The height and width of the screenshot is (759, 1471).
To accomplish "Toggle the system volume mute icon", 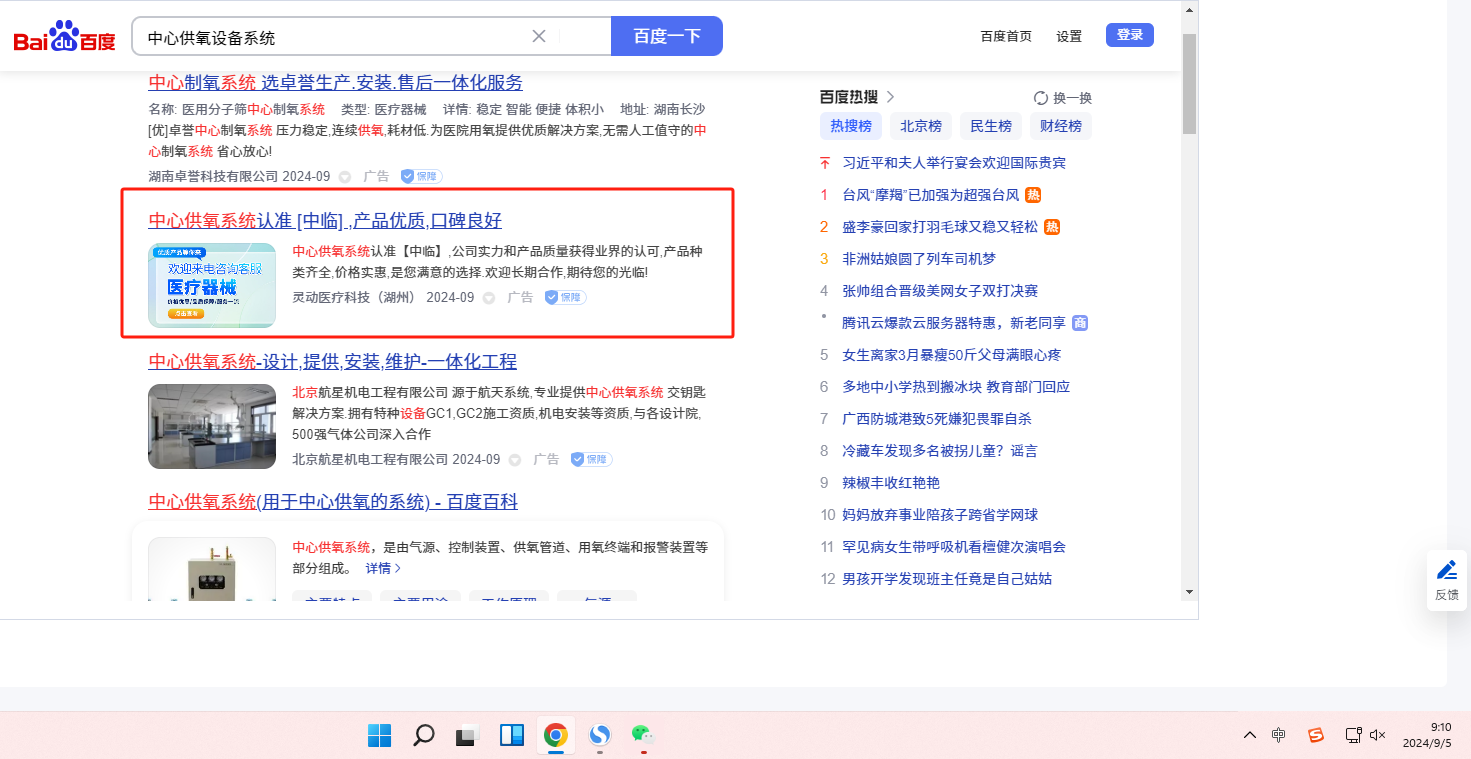I will pos(1377,735).
